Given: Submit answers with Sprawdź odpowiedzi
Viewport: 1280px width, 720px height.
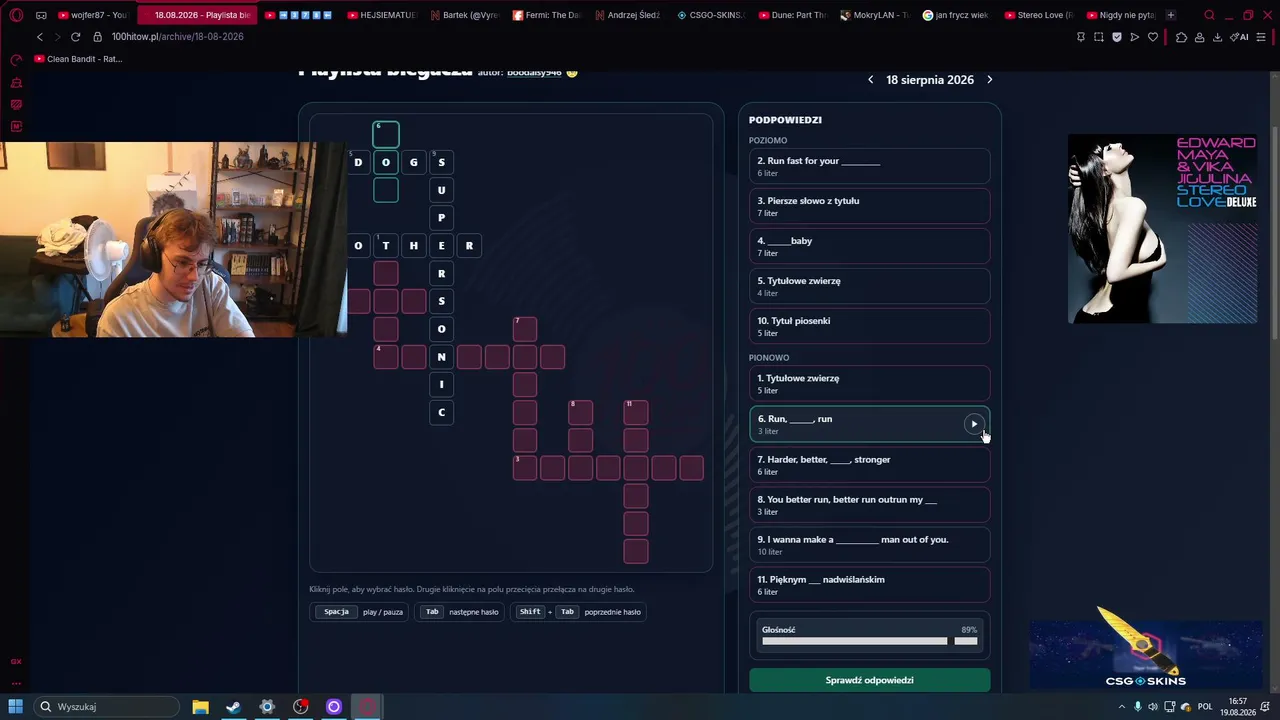Looking at the screenshot, I should coord(870,680).
